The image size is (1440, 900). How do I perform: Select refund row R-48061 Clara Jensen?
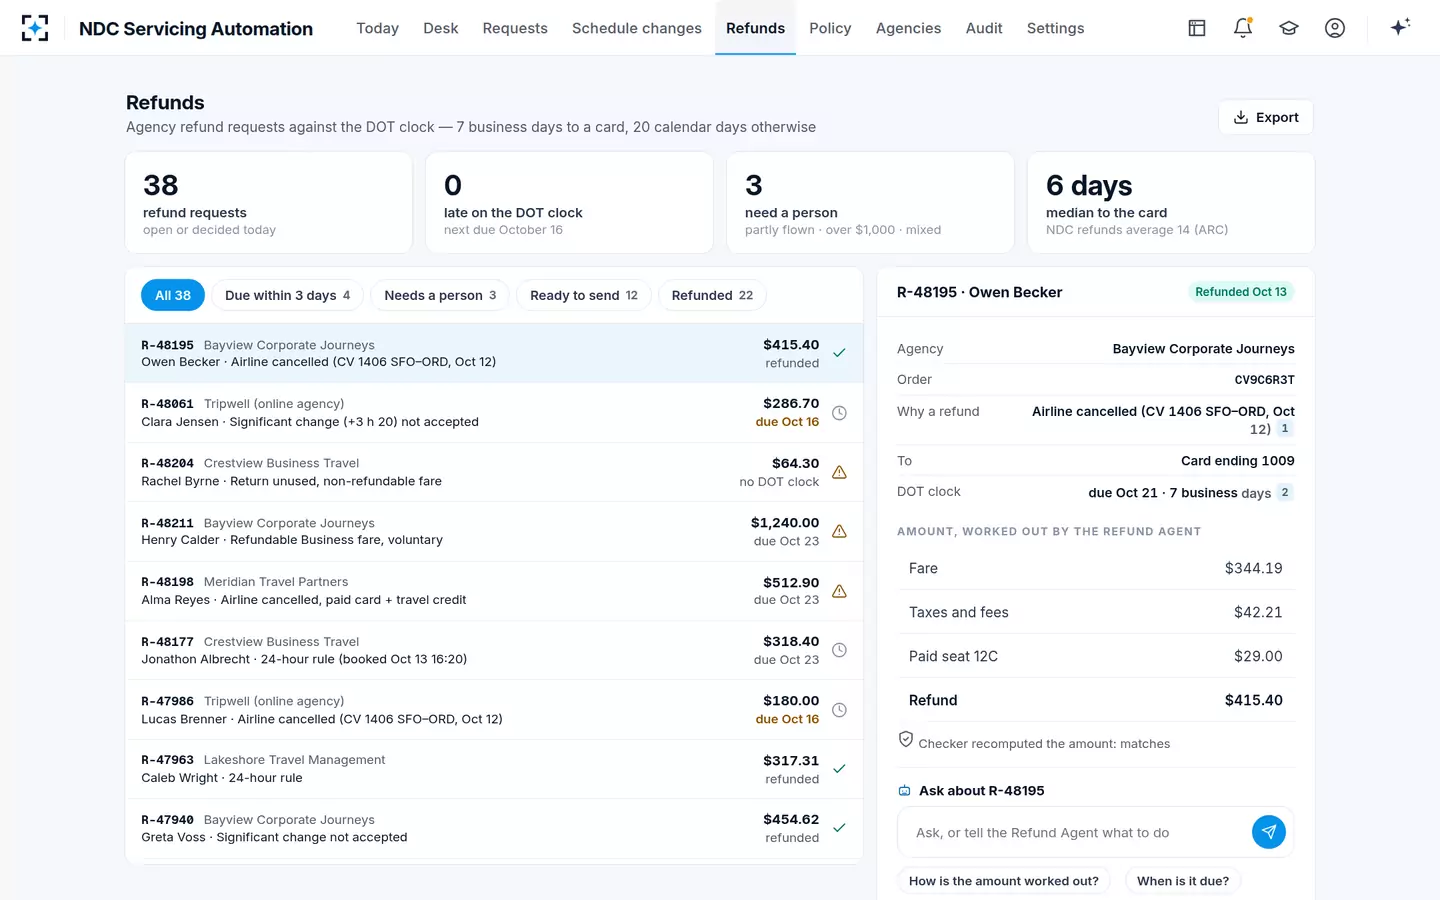point(494,413)
